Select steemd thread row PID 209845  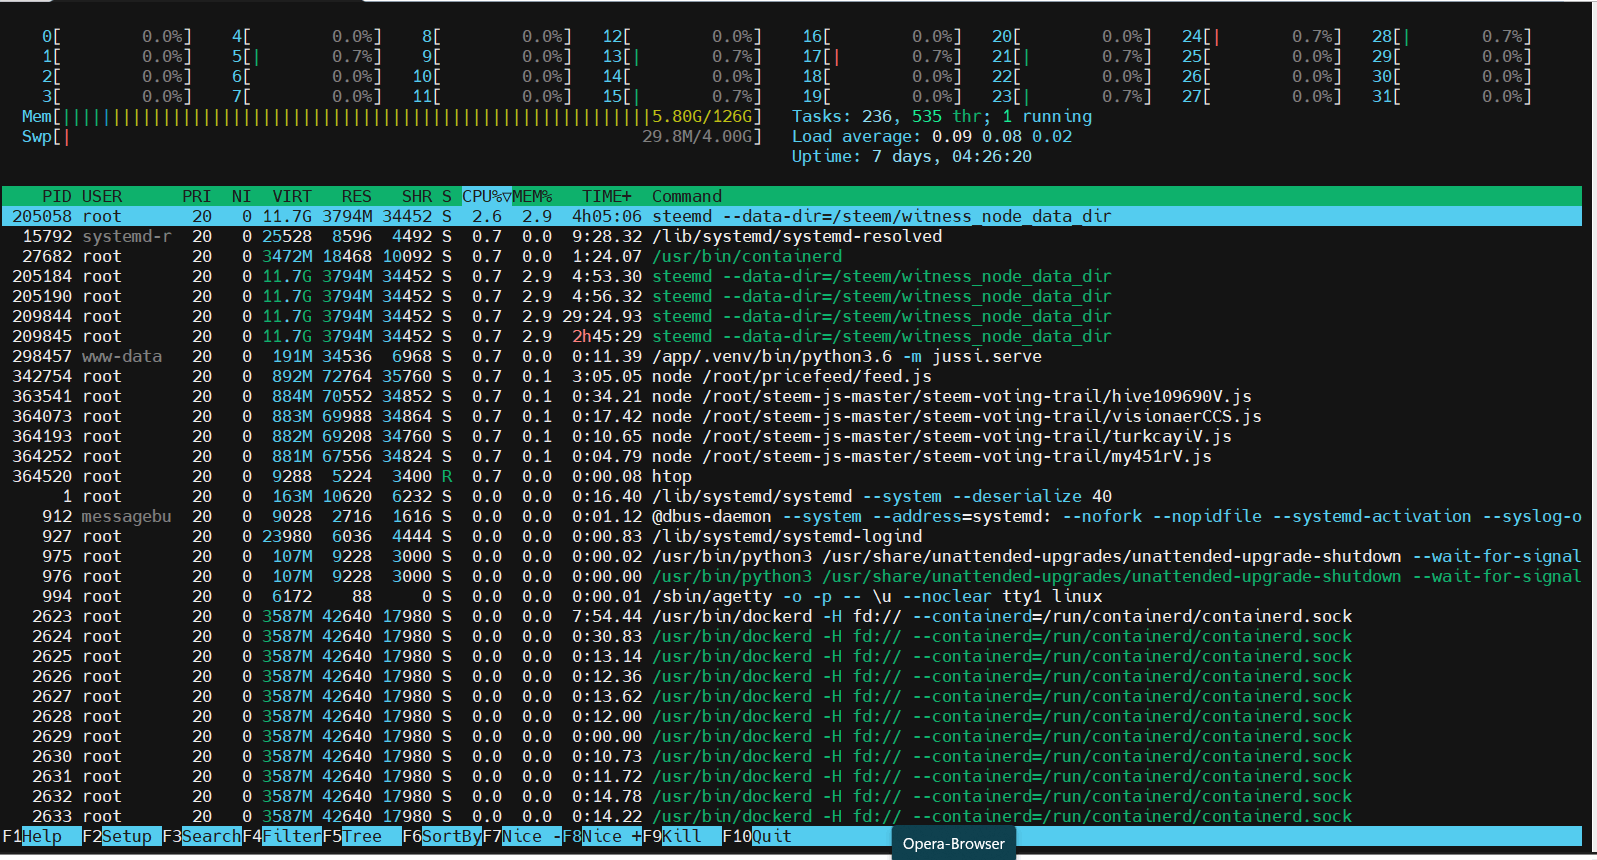pos(792,336)
